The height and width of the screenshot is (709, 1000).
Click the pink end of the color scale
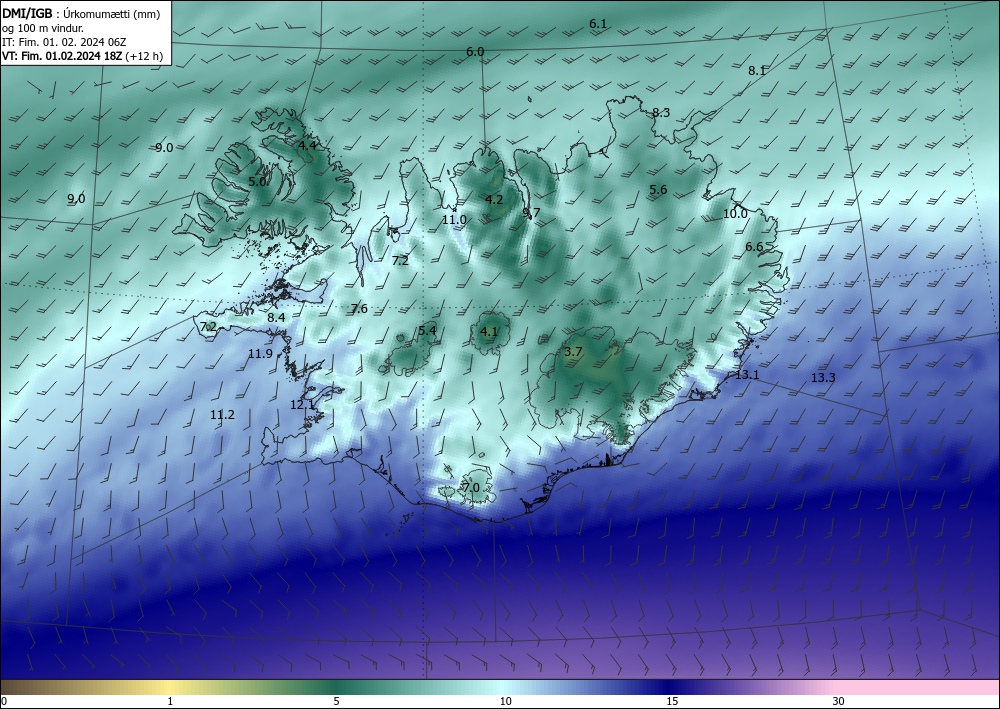point(918,687)
